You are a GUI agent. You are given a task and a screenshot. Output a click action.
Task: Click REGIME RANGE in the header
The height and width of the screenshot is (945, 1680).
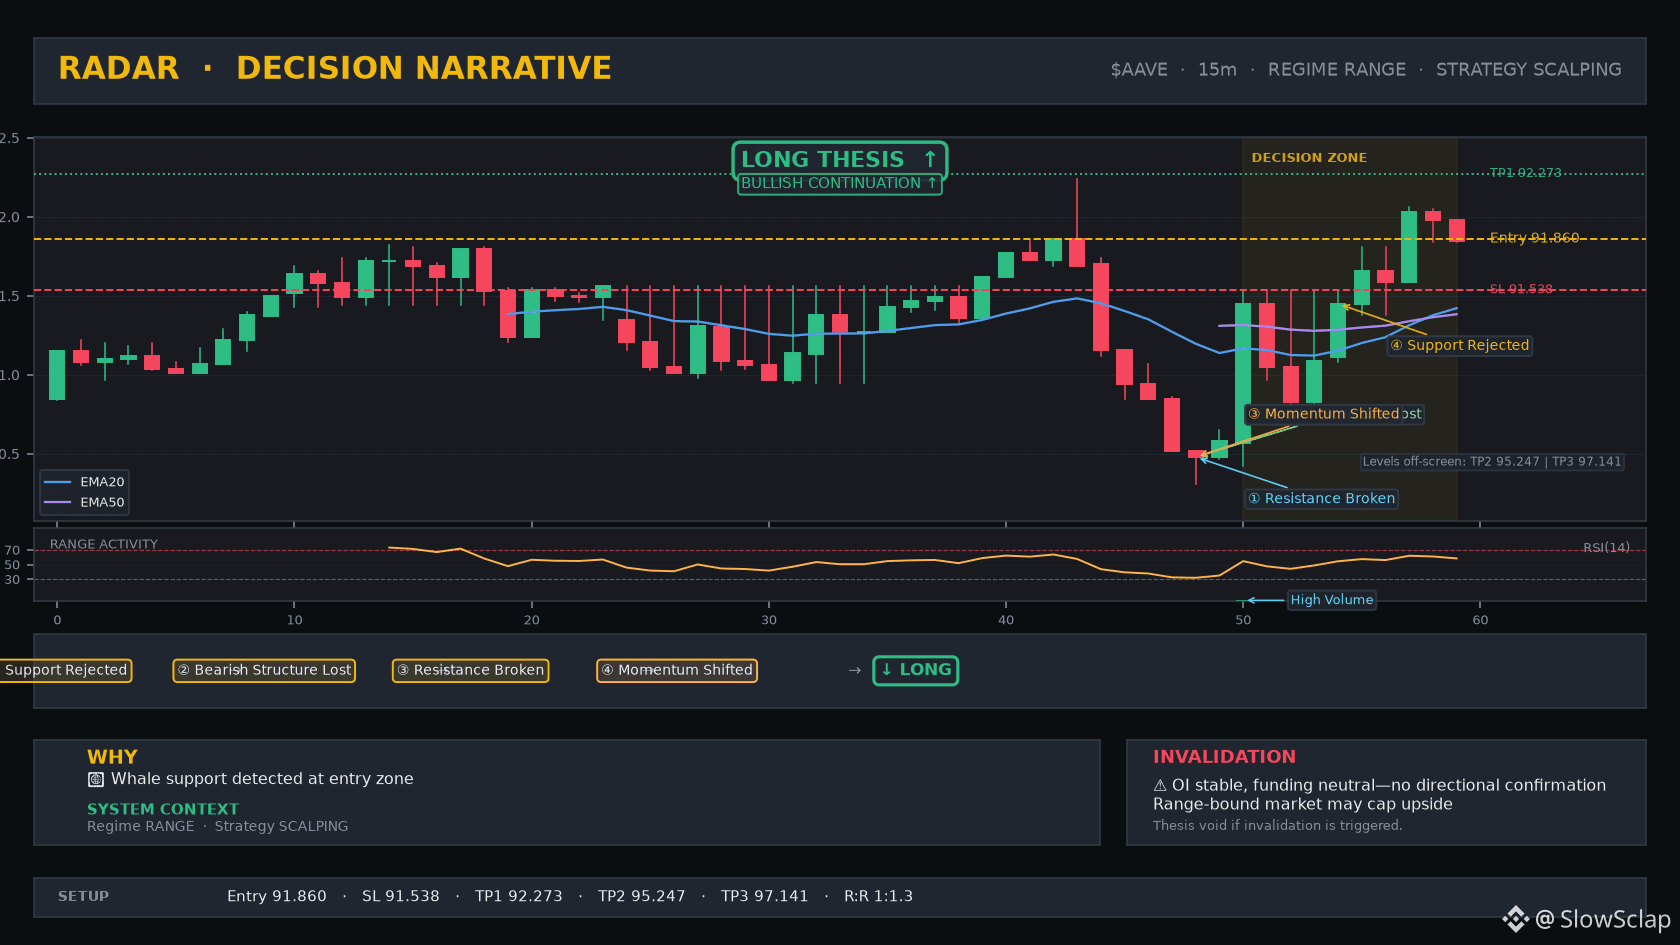[x=1337, y=70]
